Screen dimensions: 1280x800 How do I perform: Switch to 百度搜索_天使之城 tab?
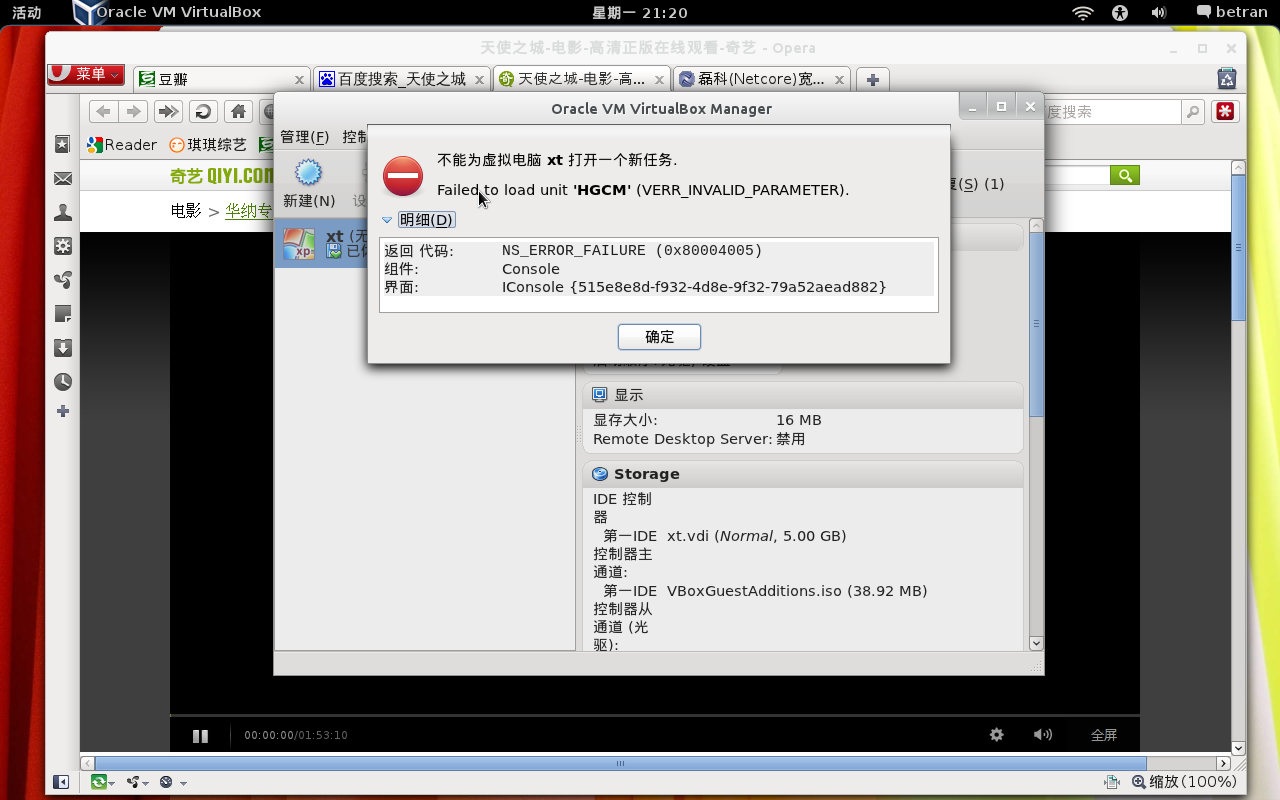coord(402,79)
